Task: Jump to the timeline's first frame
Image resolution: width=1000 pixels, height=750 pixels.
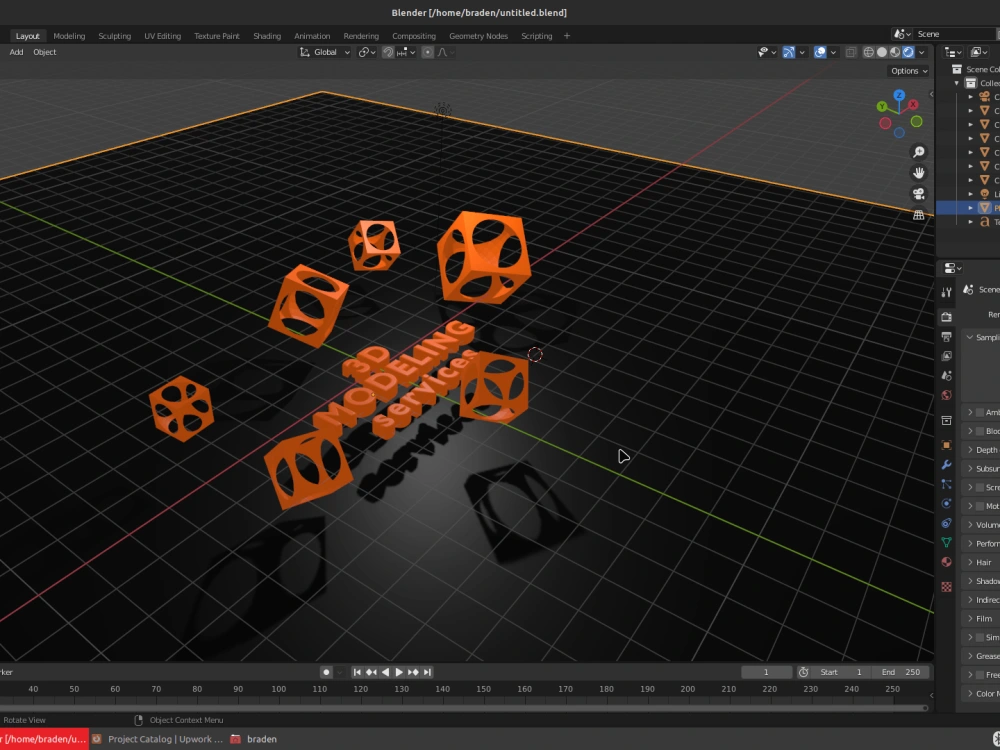Action: (x=357, y=672)
